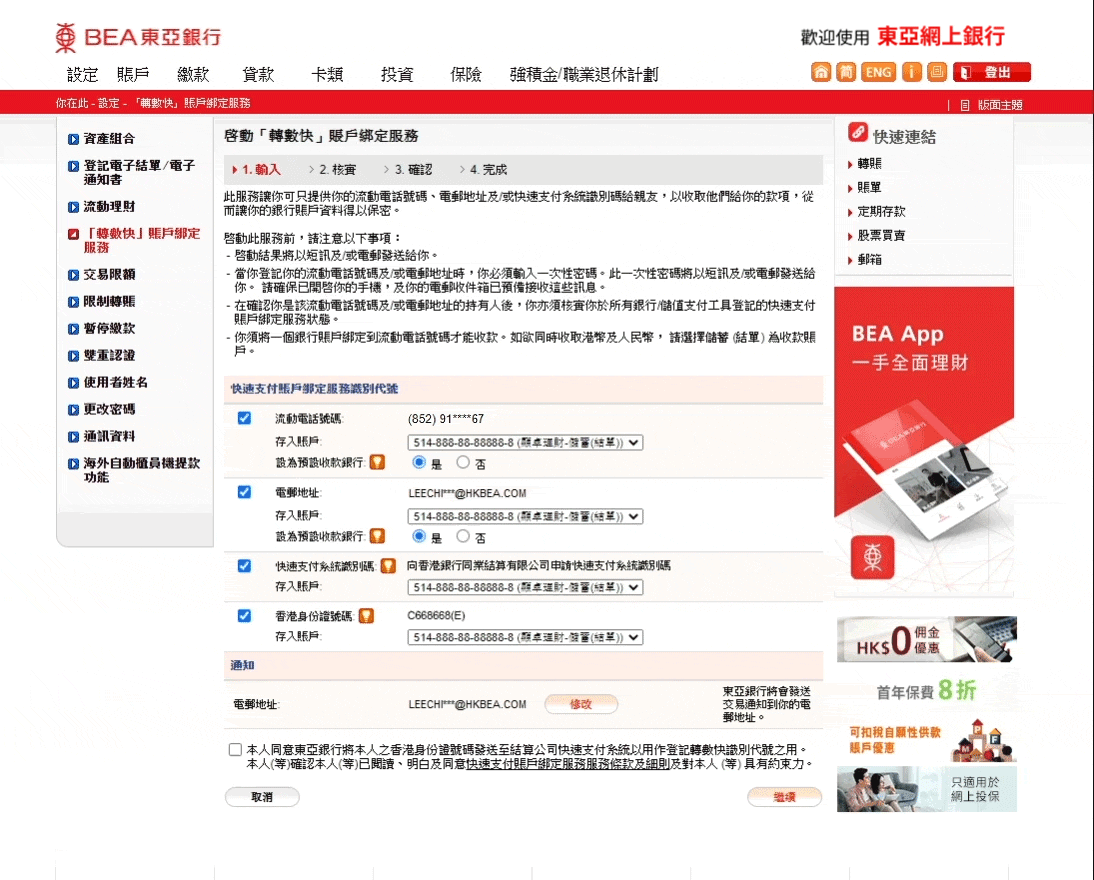Screen dimensions: 1094x880
Task: Uncheck the 快速支付系統識別碼 checkbox
Action: (x=244, y=565)
